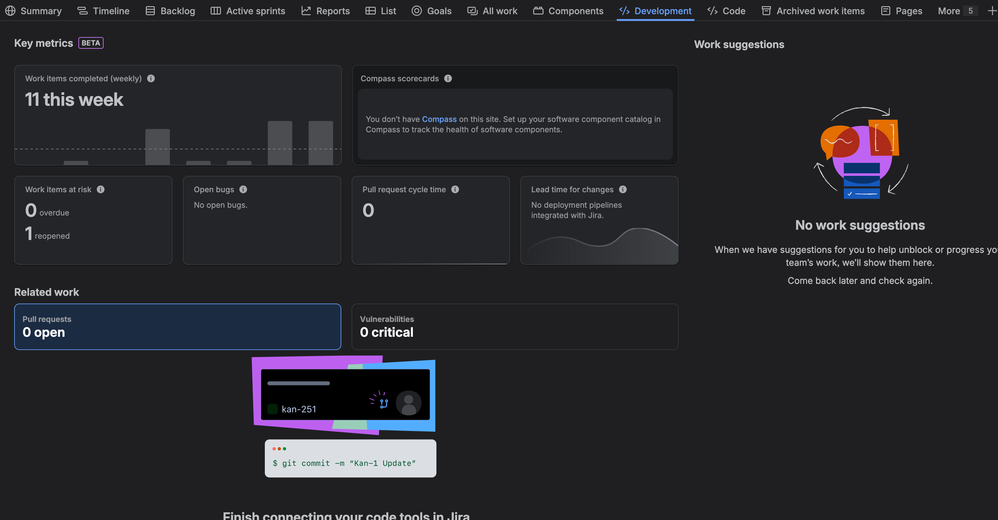Click the BETA badge next to Key metrics
The image size is (998, 520).
(x=90, y=43)
